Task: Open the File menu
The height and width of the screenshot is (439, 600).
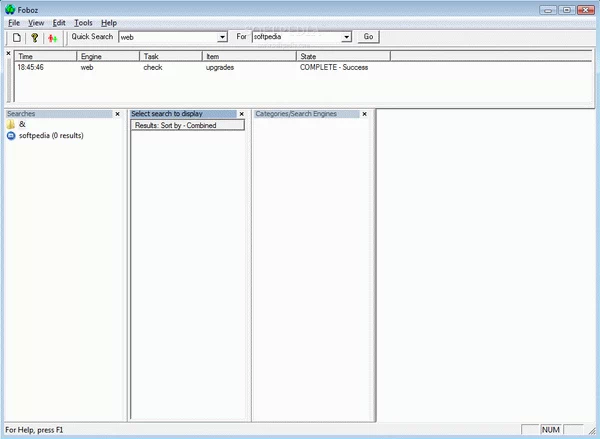Action: 14,23
